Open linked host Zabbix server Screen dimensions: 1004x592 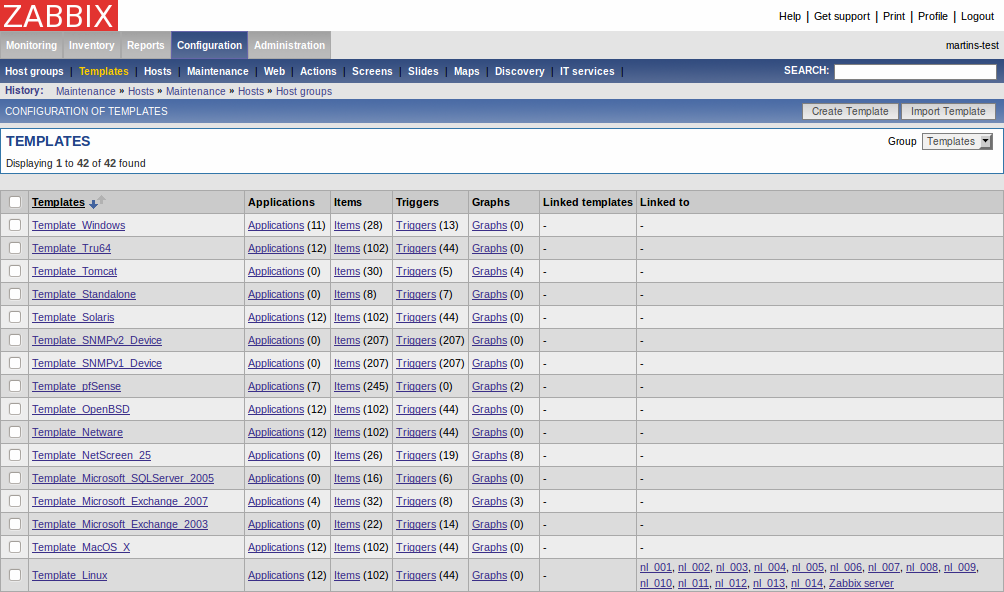861,583
